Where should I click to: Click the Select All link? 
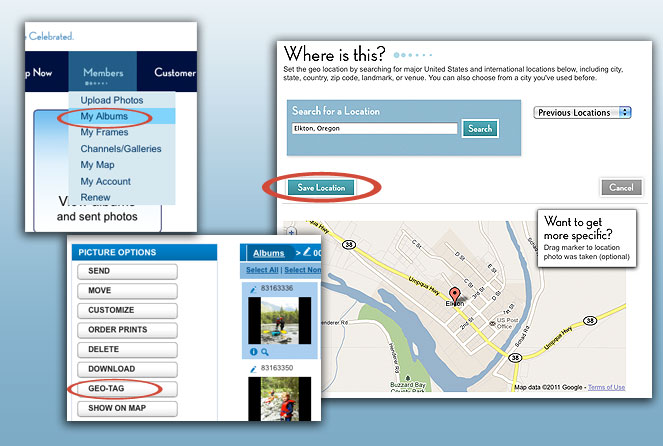[x=262, y=270]
